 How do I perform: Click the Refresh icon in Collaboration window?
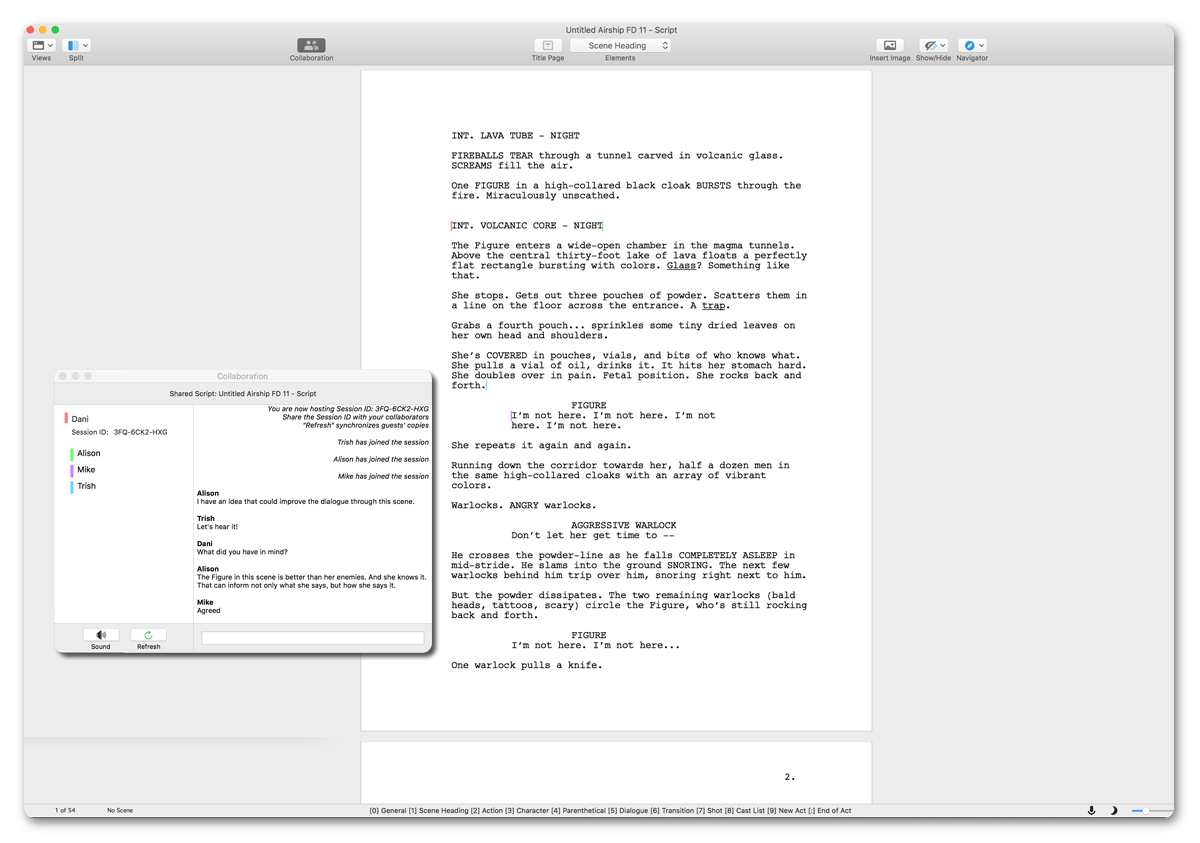tap(148, 635)
